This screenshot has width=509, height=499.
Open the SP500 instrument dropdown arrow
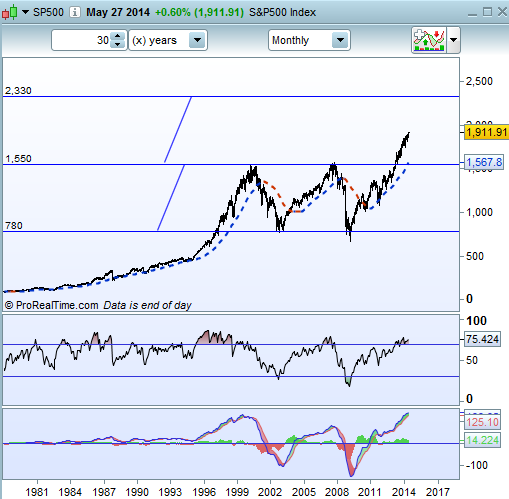pos(25,12)
